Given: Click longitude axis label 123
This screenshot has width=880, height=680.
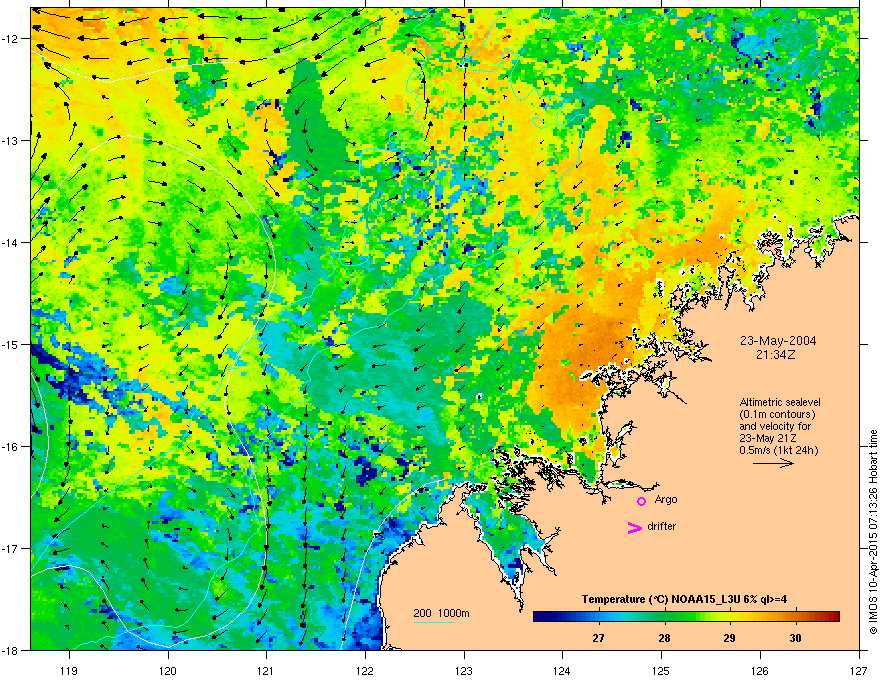Looking at the screenshot, I should click(x=464, y=670).
